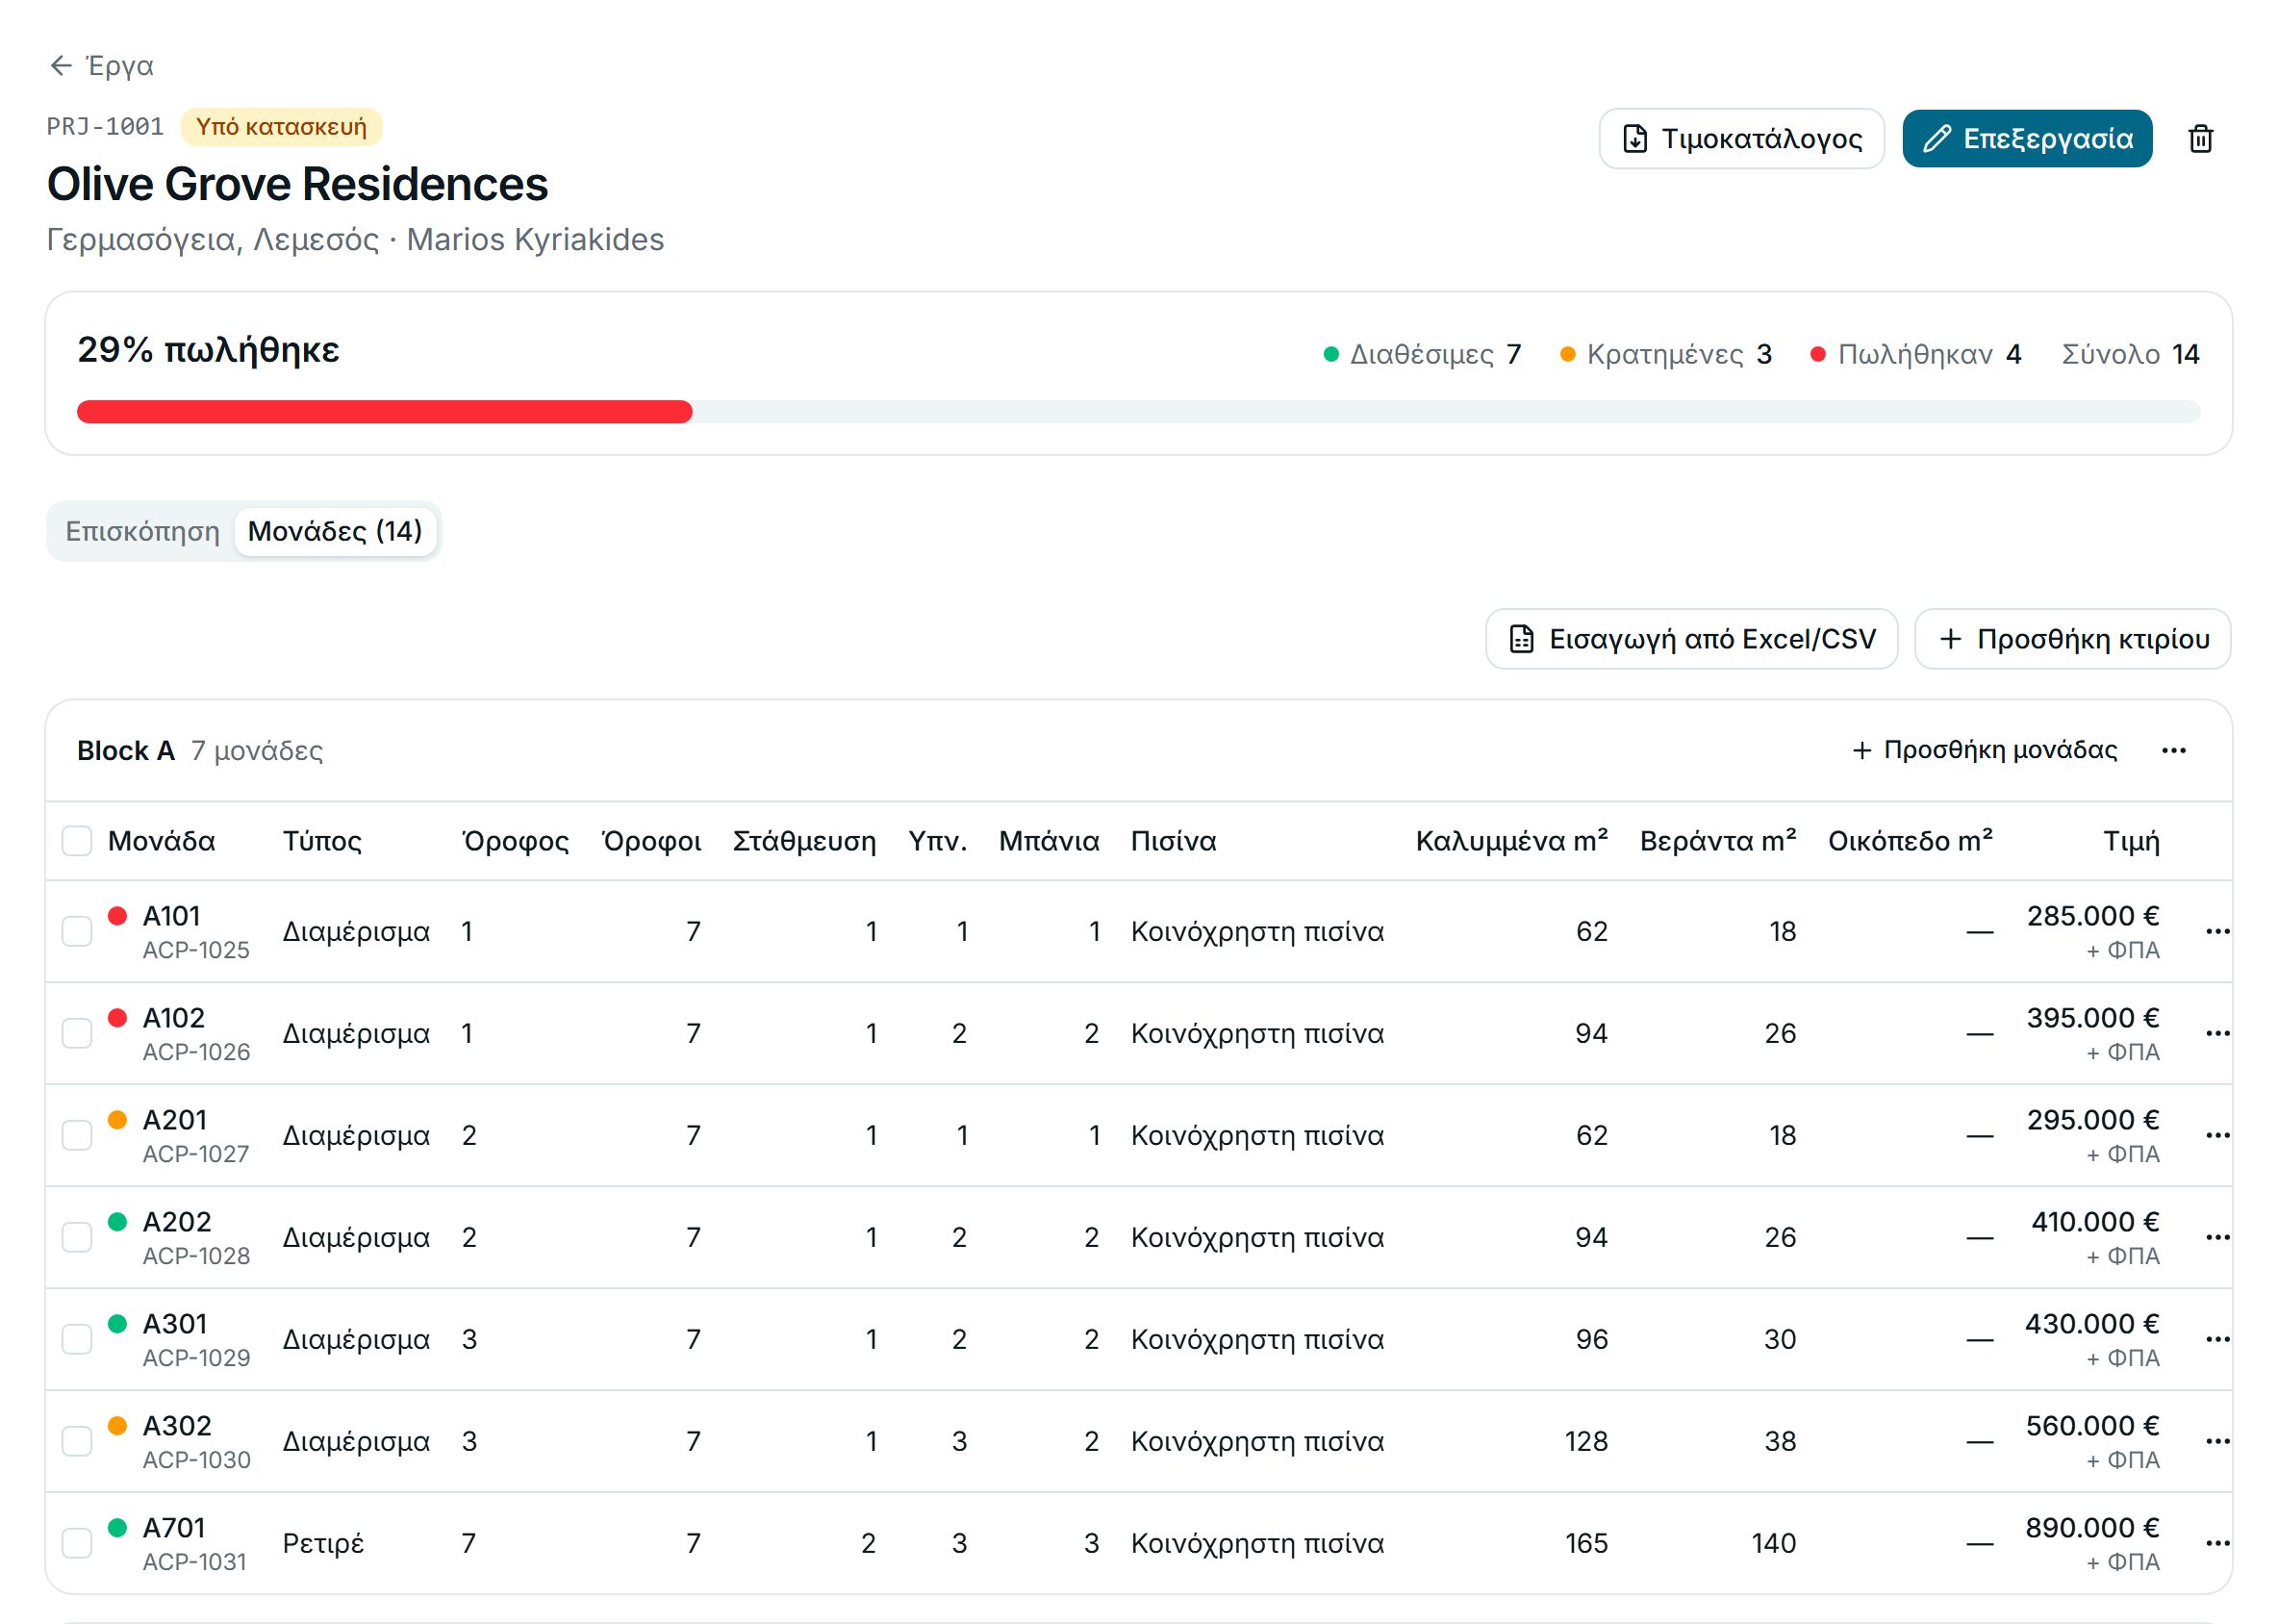Click the Πωλήθηκαν 4 legend item
Image resolution: width=2278 pixels, height=1624 pixels.
click(x=1915, y=354)
